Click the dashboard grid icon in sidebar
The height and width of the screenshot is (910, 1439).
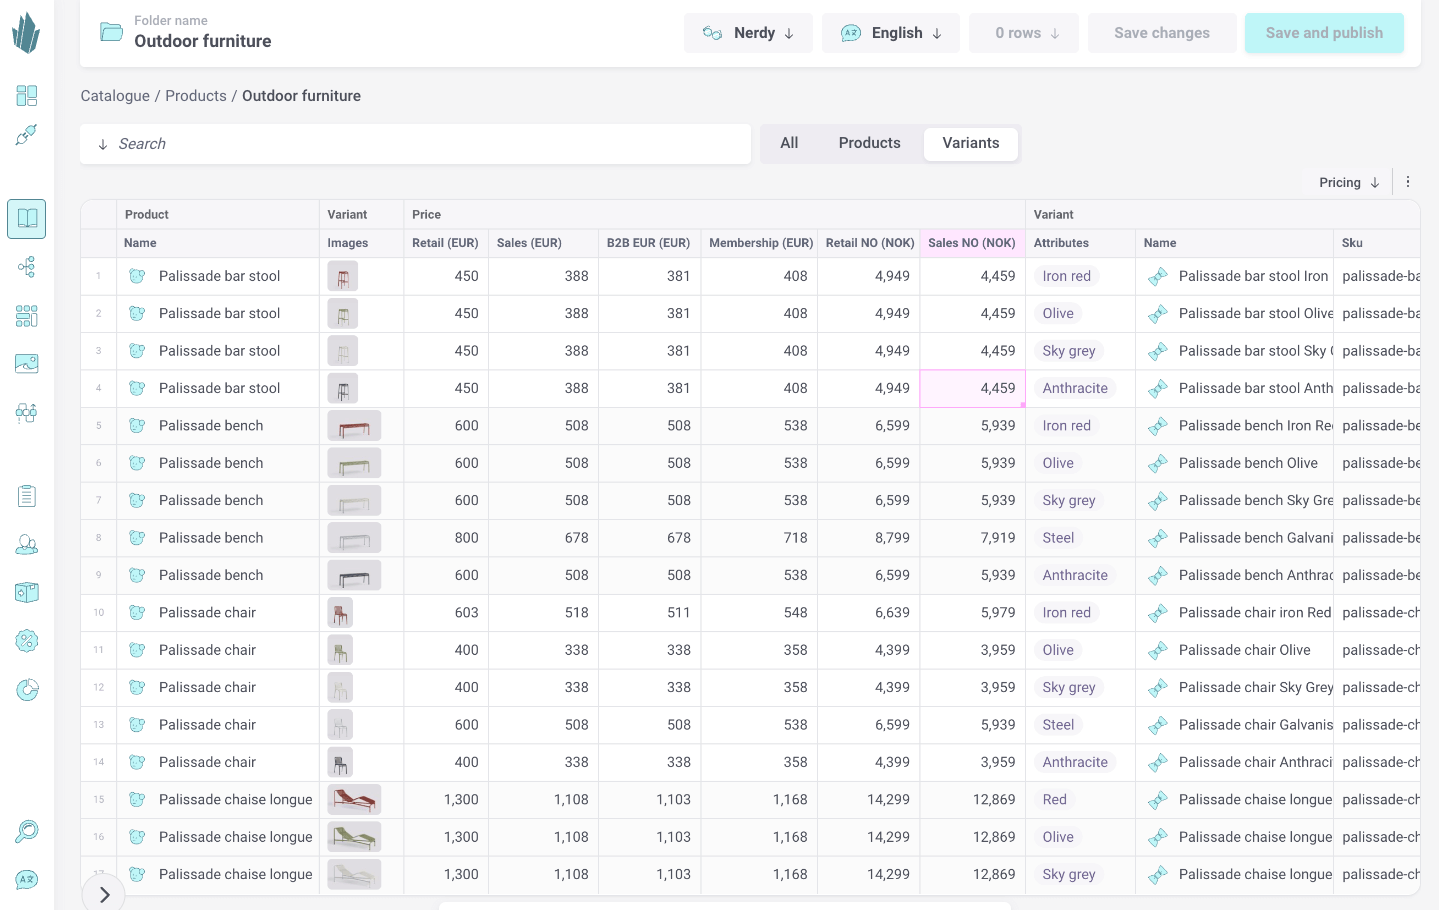click(x=27, y=96)
